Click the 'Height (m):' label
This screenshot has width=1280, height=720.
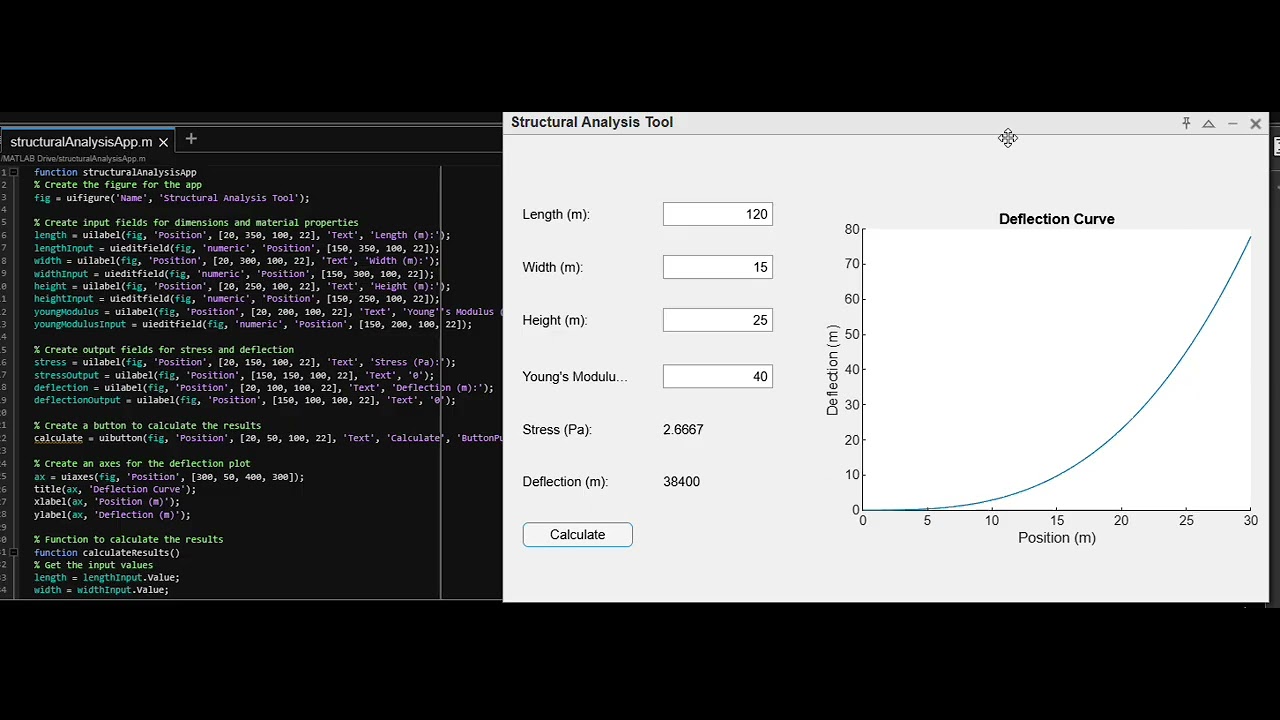pyautogui.click(x=555, y=320)
